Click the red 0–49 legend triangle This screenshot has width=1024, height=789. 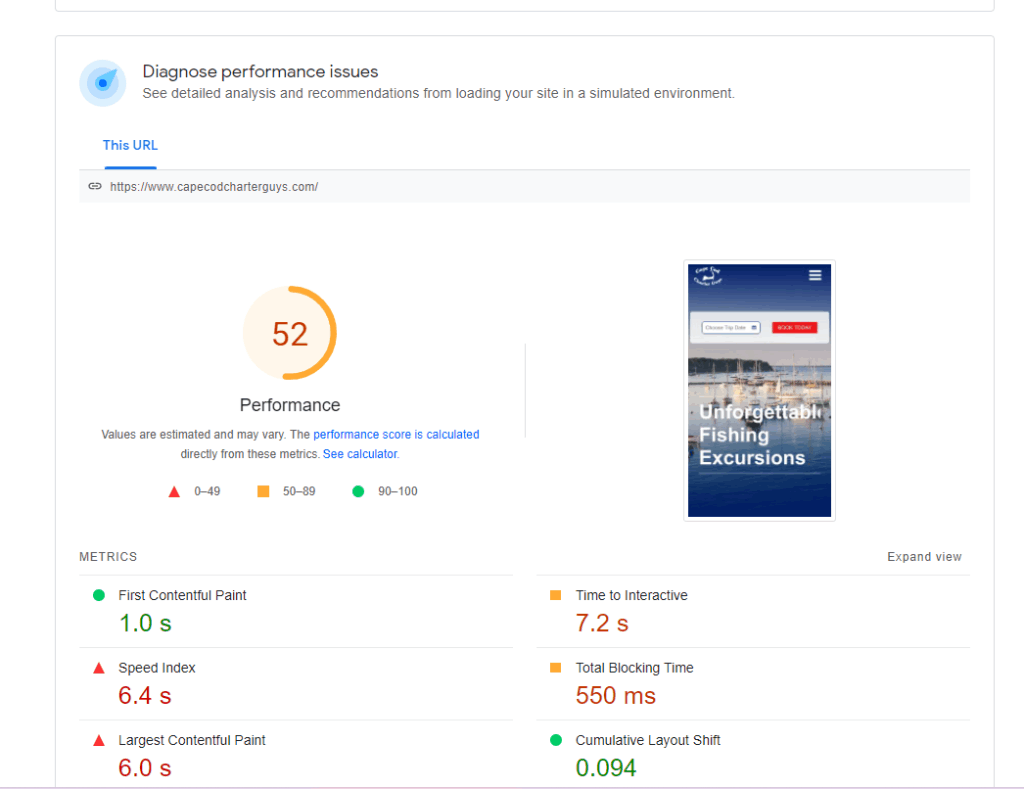(174, 492)
